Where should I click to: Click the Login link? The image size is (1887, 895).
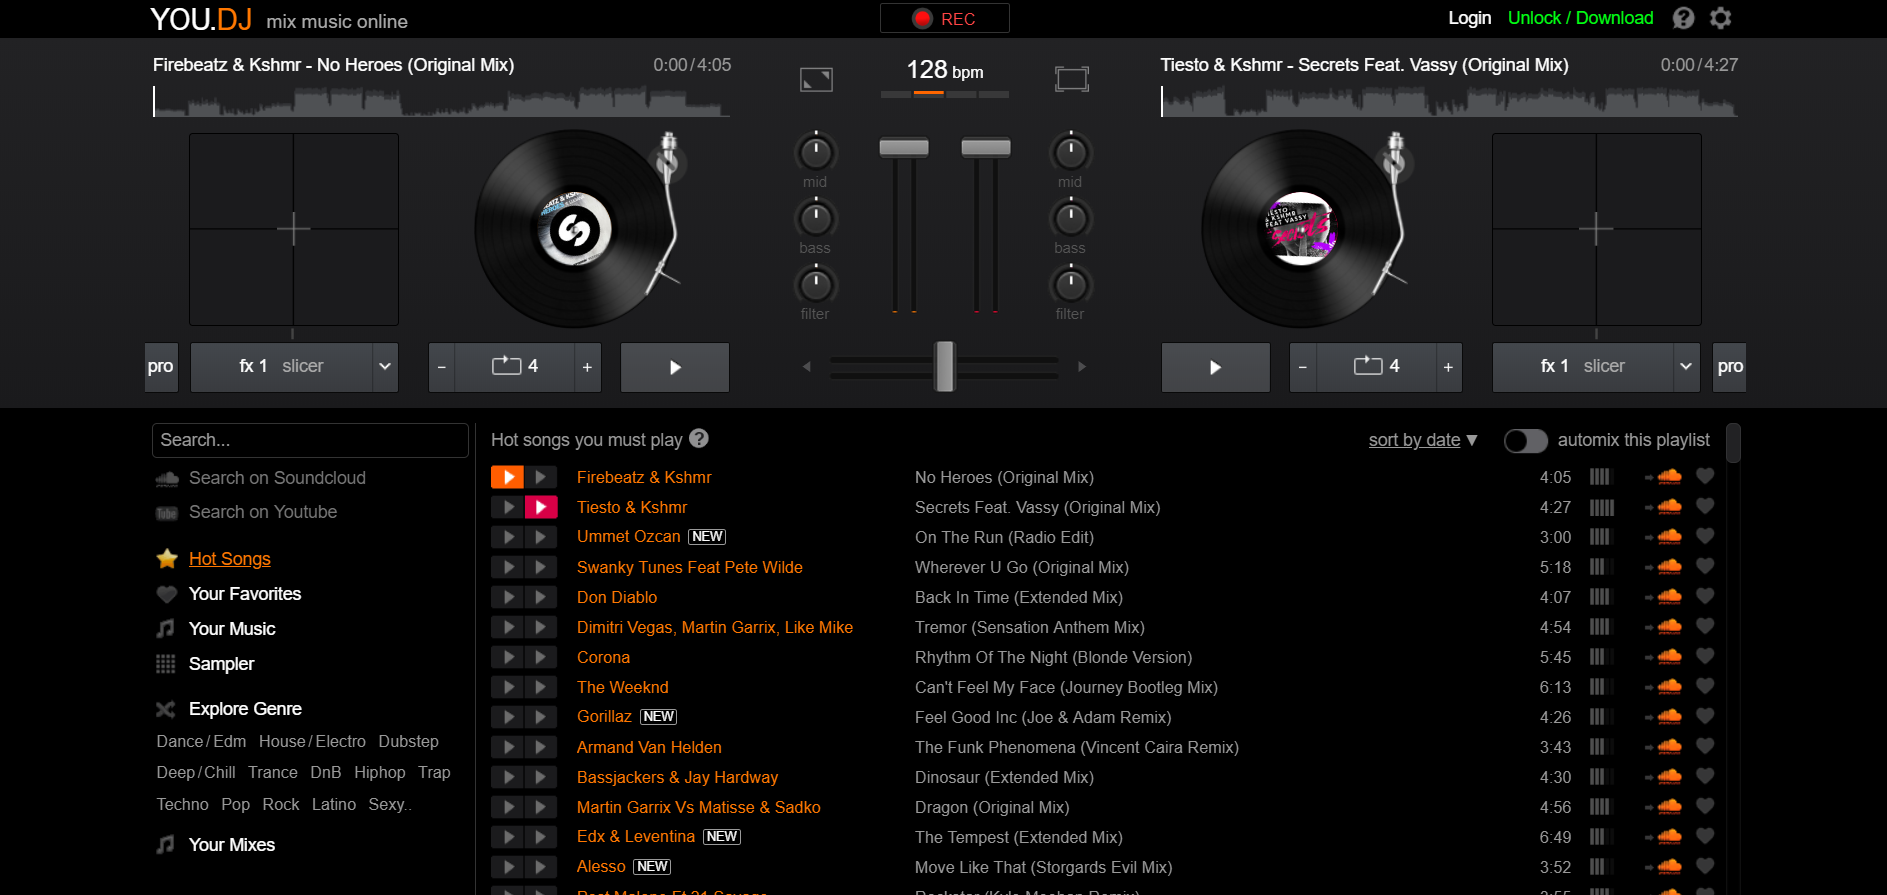(x=1469, y=18)
